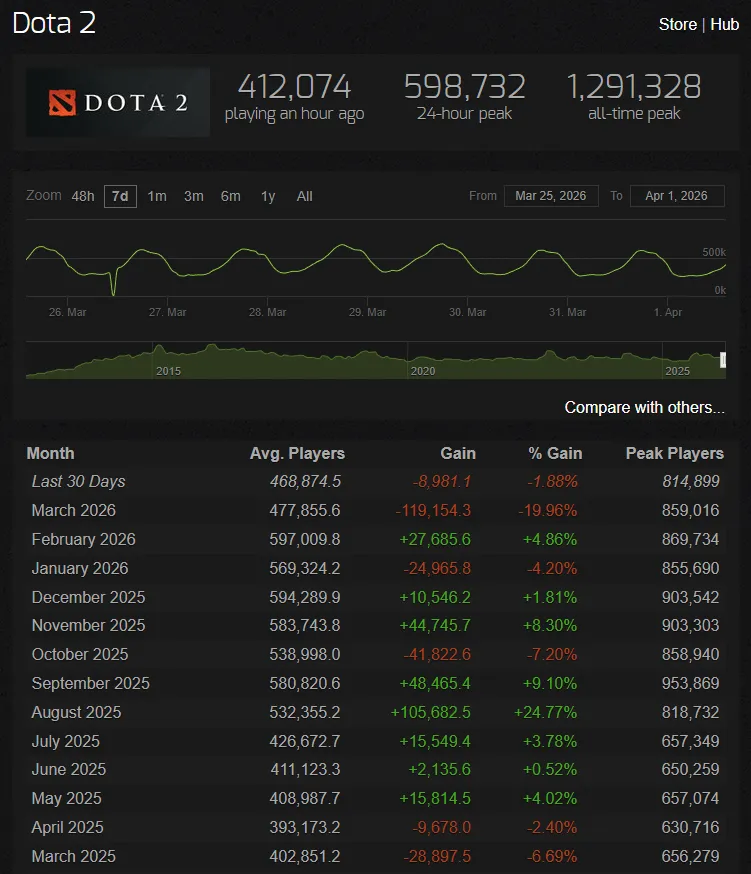Set chart zoom to 6m
Viewport: 751px width, 874px height.
pyautogui.click(x=230, y=196)
